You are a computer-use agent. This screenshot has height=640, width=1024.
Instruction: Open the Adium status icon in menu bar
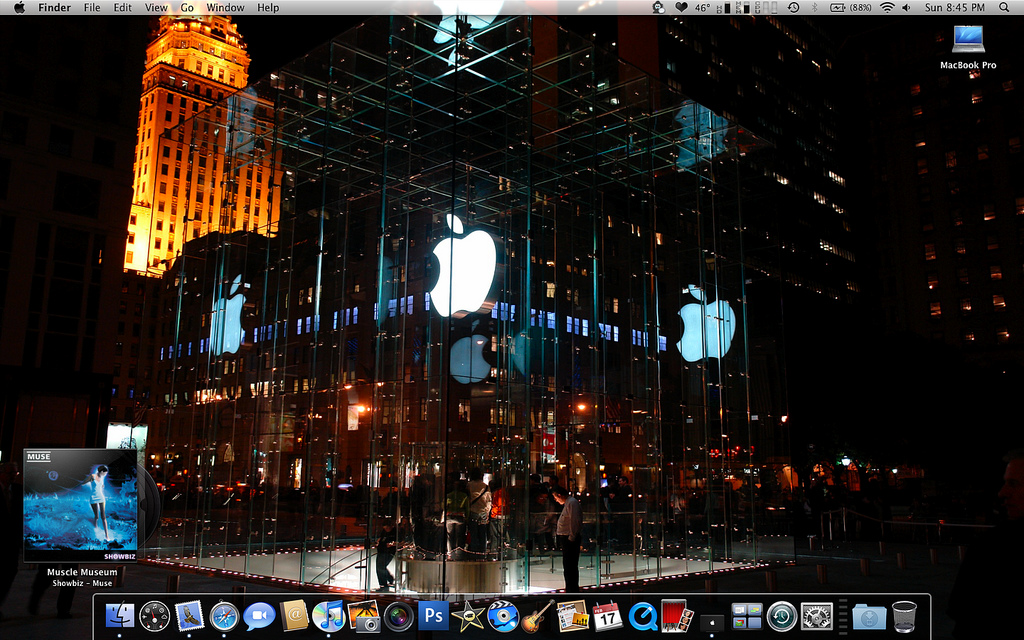point(658,7)
